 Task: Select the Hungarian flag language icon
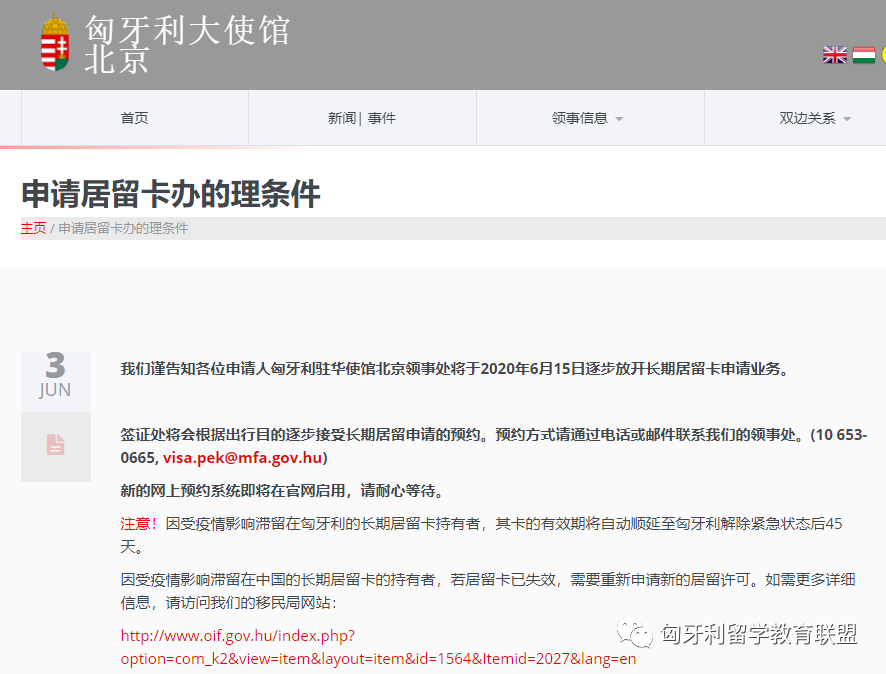pyautogui.click(x=864, y=55)
